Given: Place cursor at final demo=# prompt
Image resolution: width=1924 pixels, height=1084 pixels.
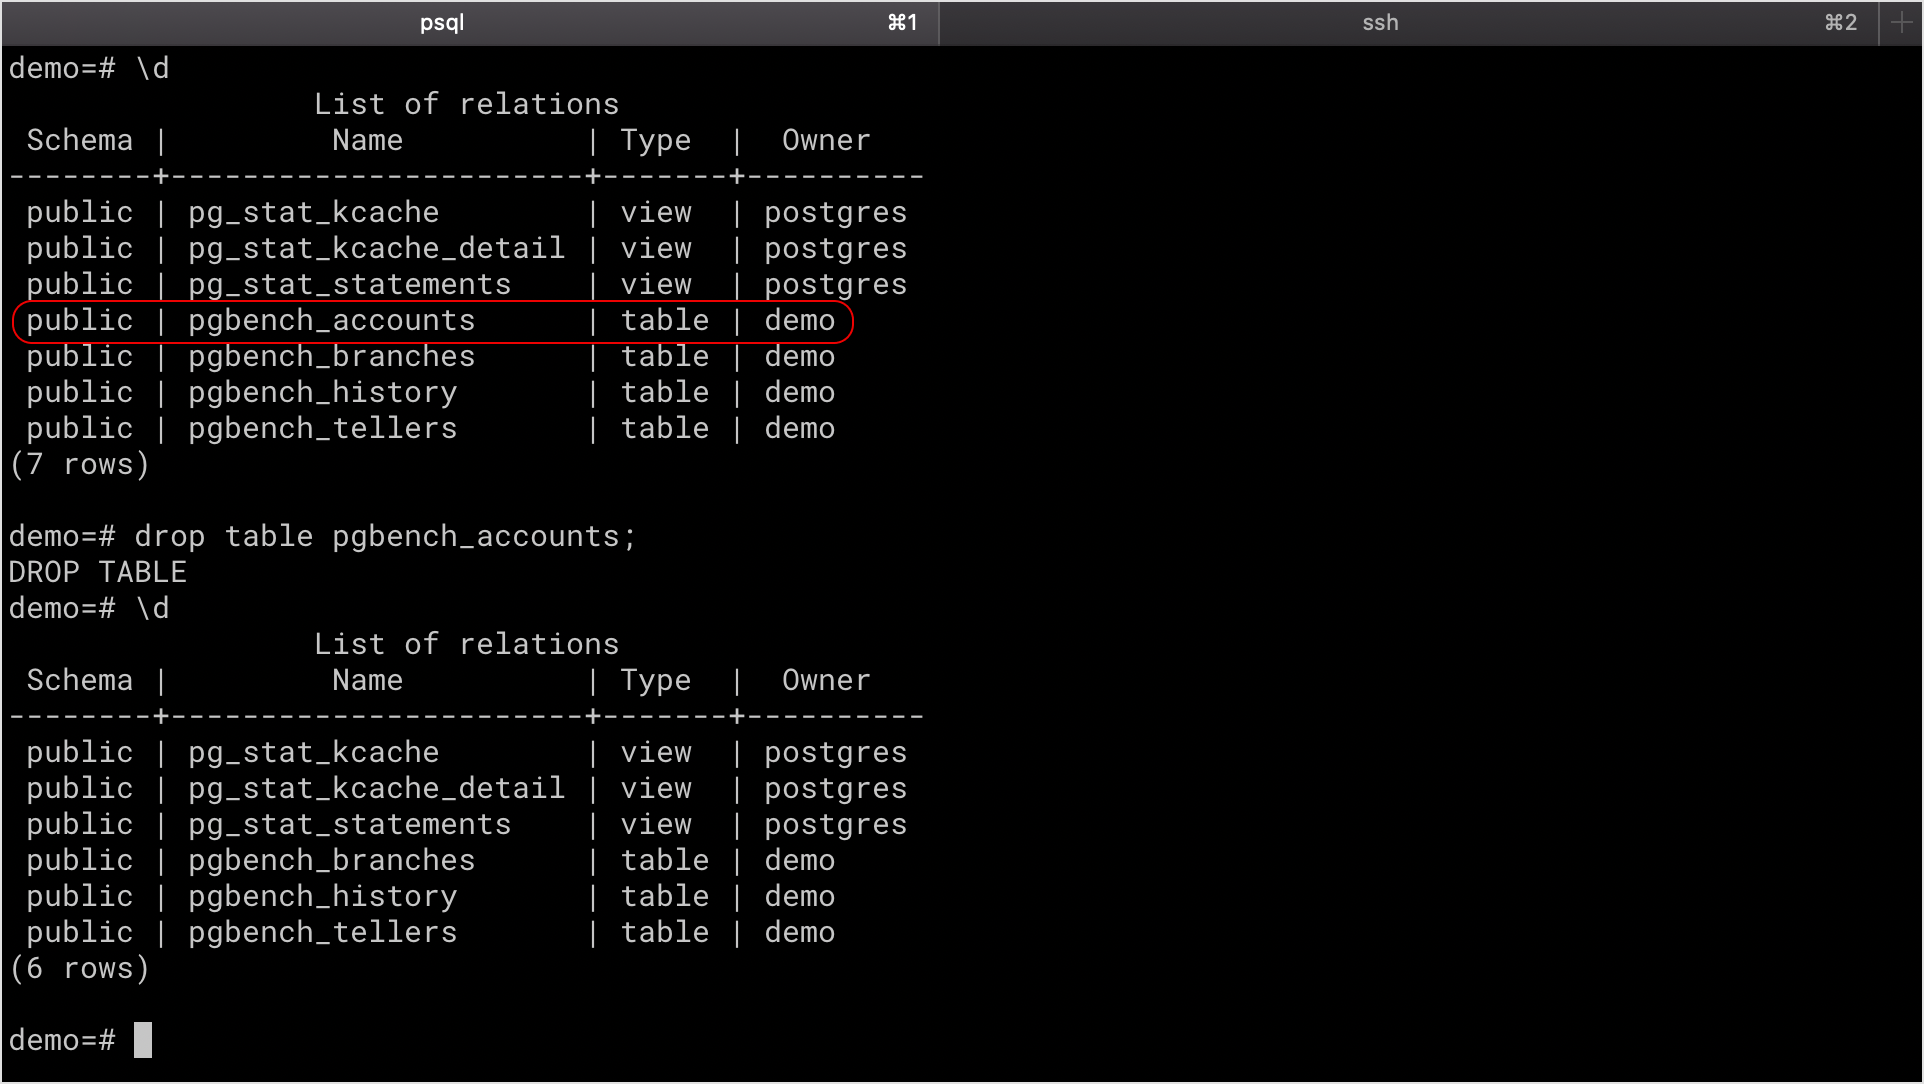Looking at the screenshot, I should (143, 1041).
